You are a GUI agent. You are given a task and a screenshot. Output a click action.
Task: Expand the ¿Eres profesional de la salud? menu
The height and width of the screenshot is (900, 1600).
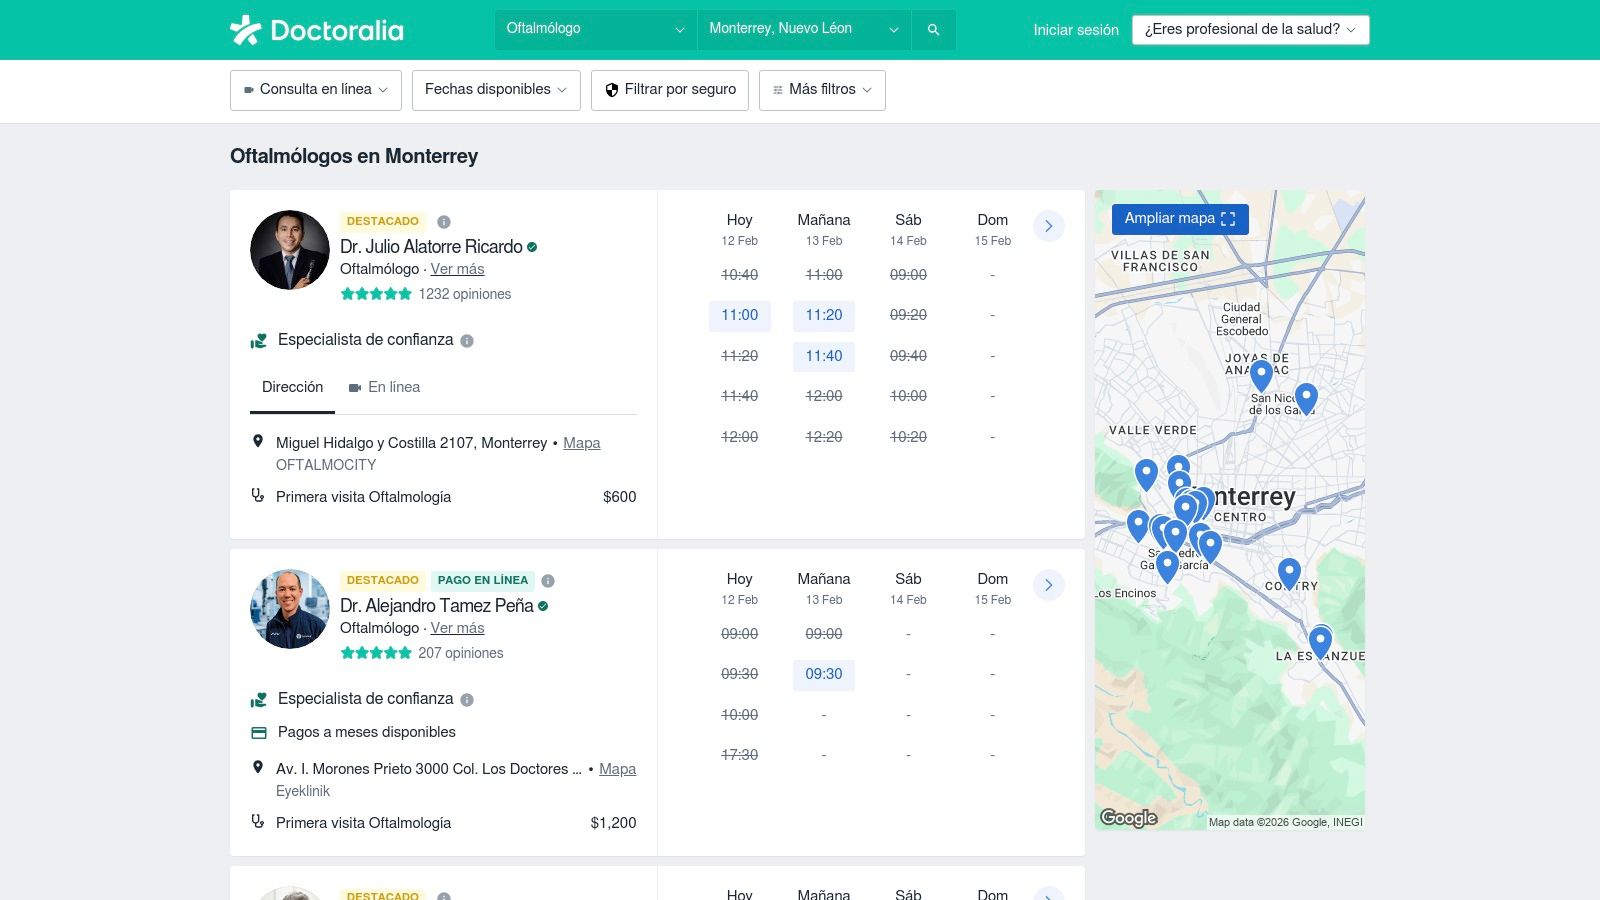point(1250,30)
